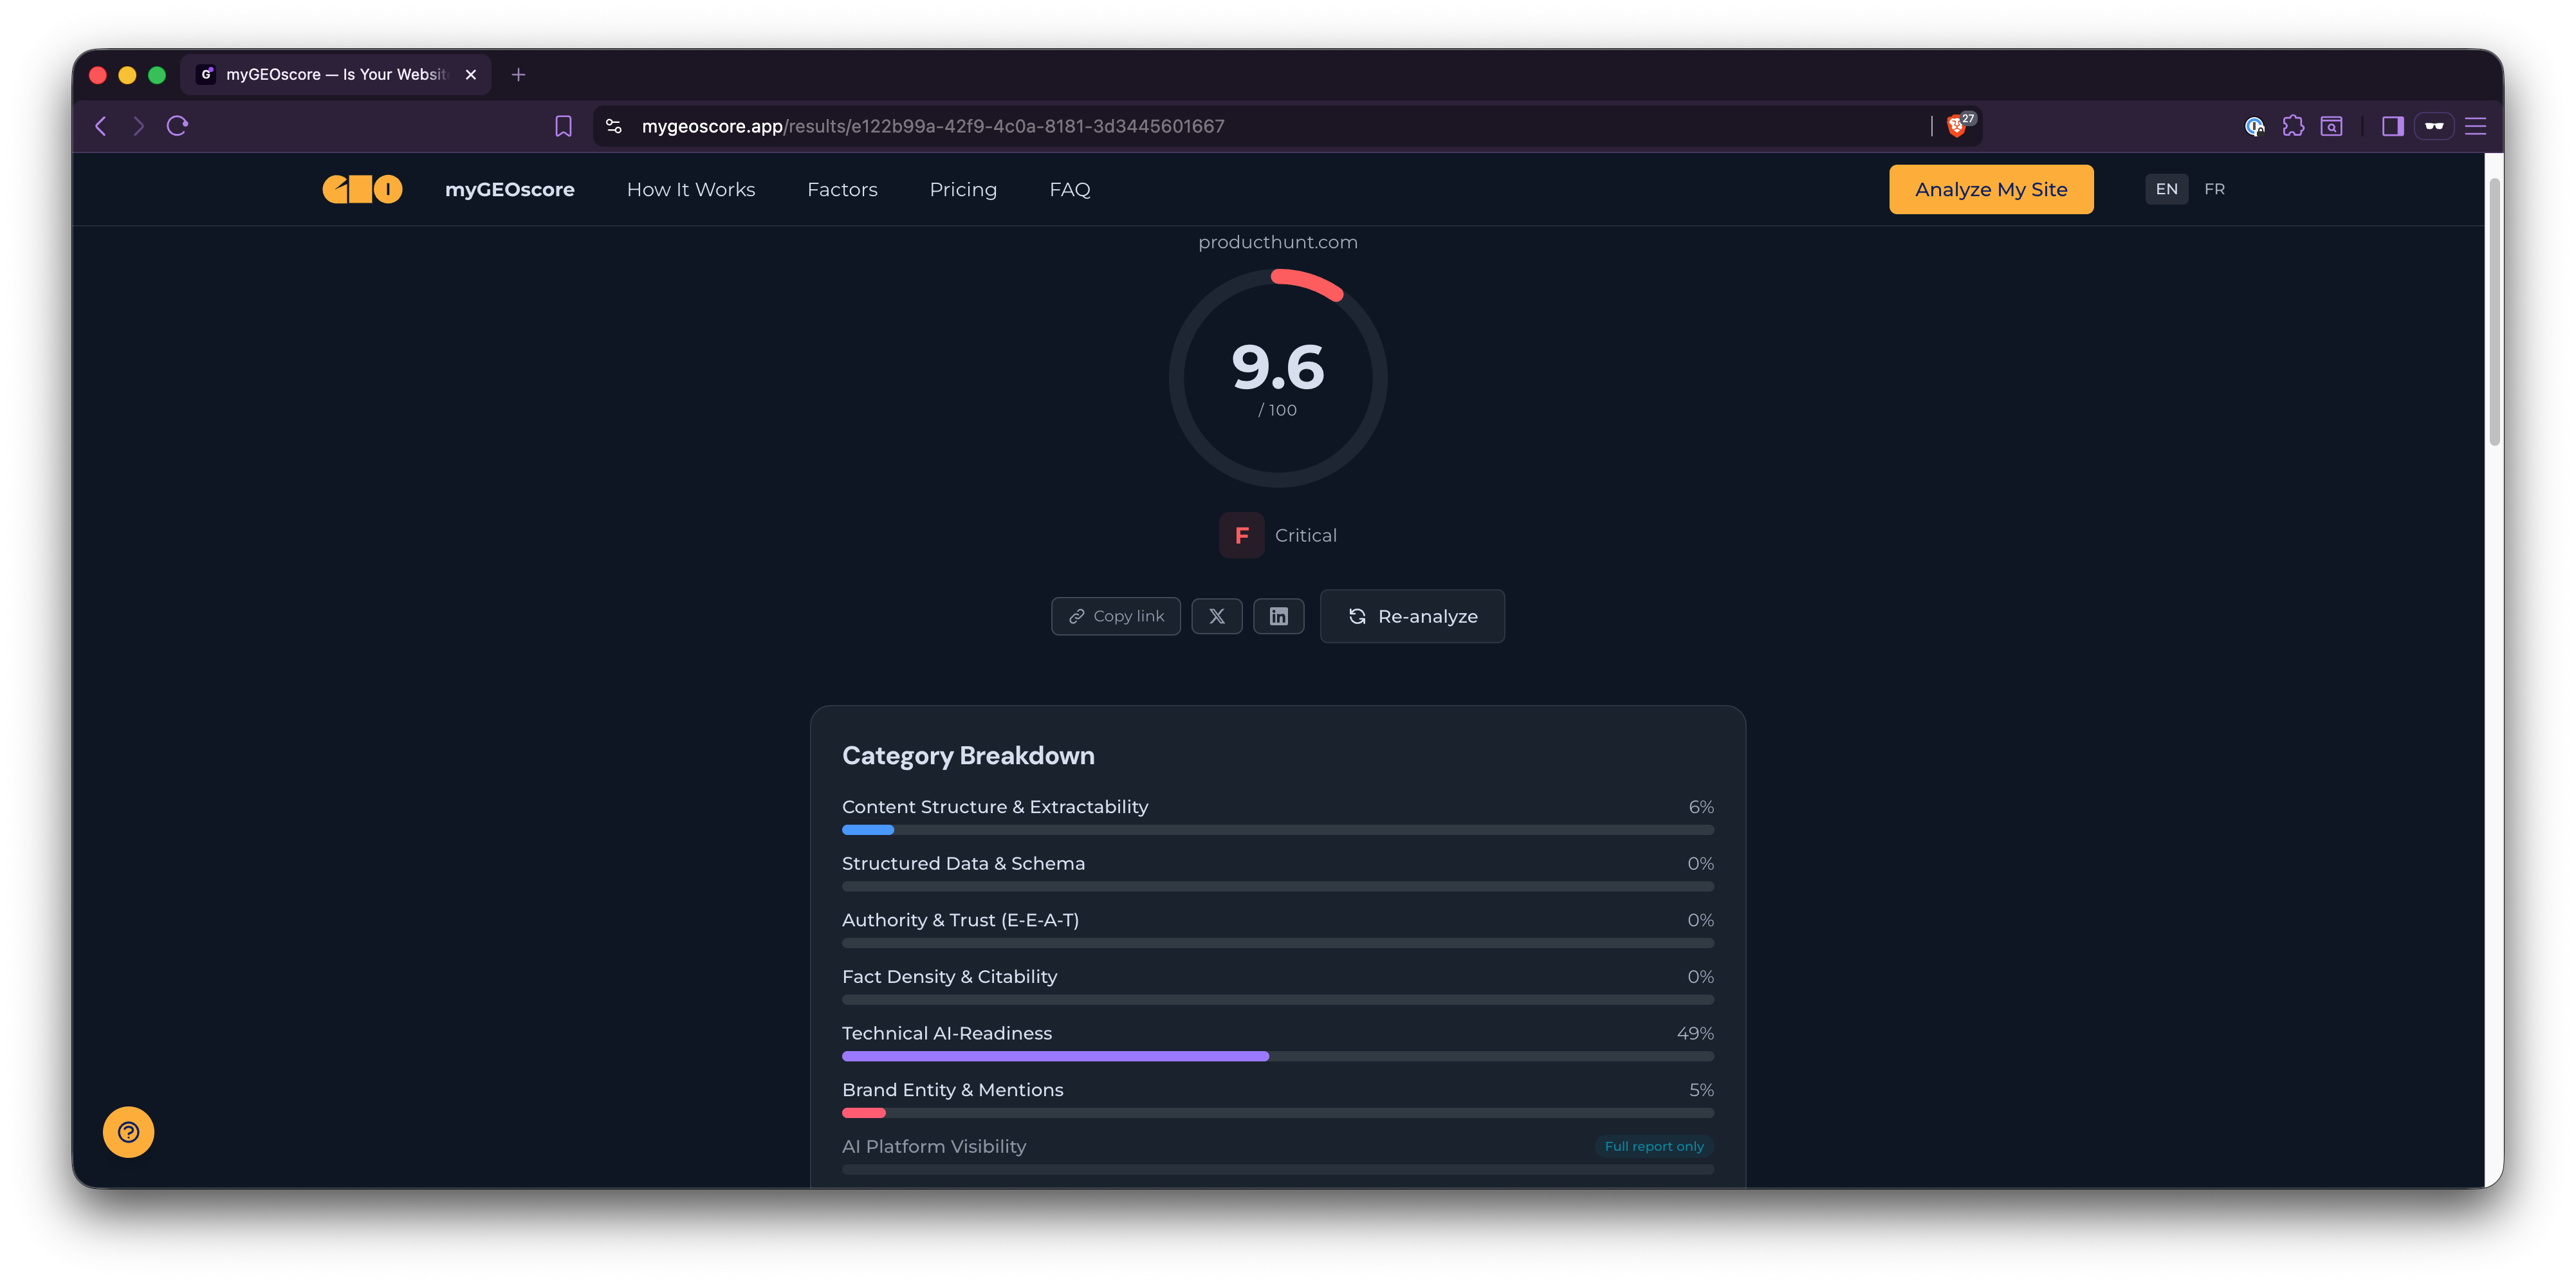Open site permission controls via the tune icon
The width and height of the screenshot is (2576, 1284).
613,126
